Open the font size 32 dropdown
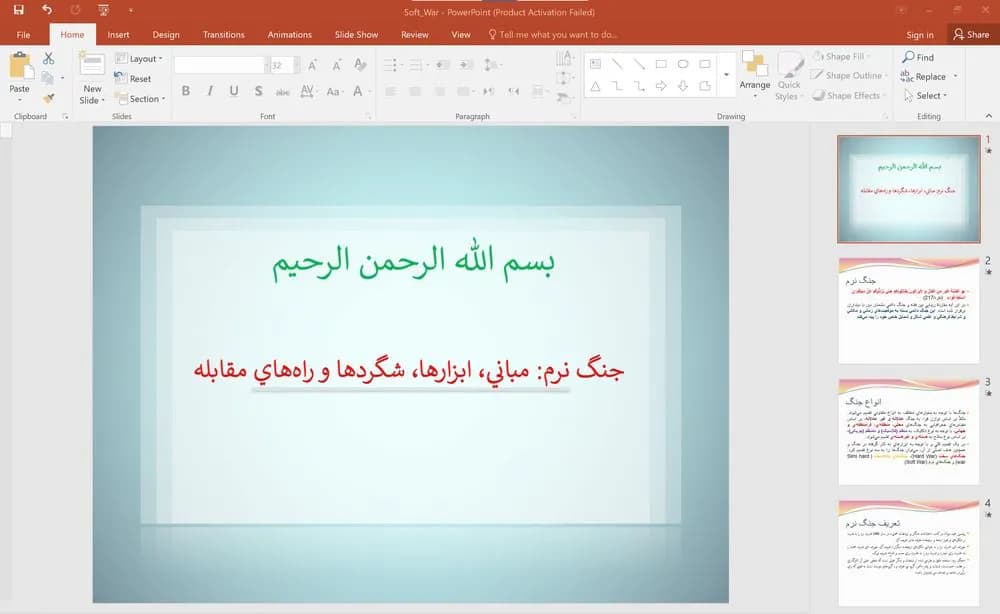This screenshot has height=614, width=1000. (297, 65)
